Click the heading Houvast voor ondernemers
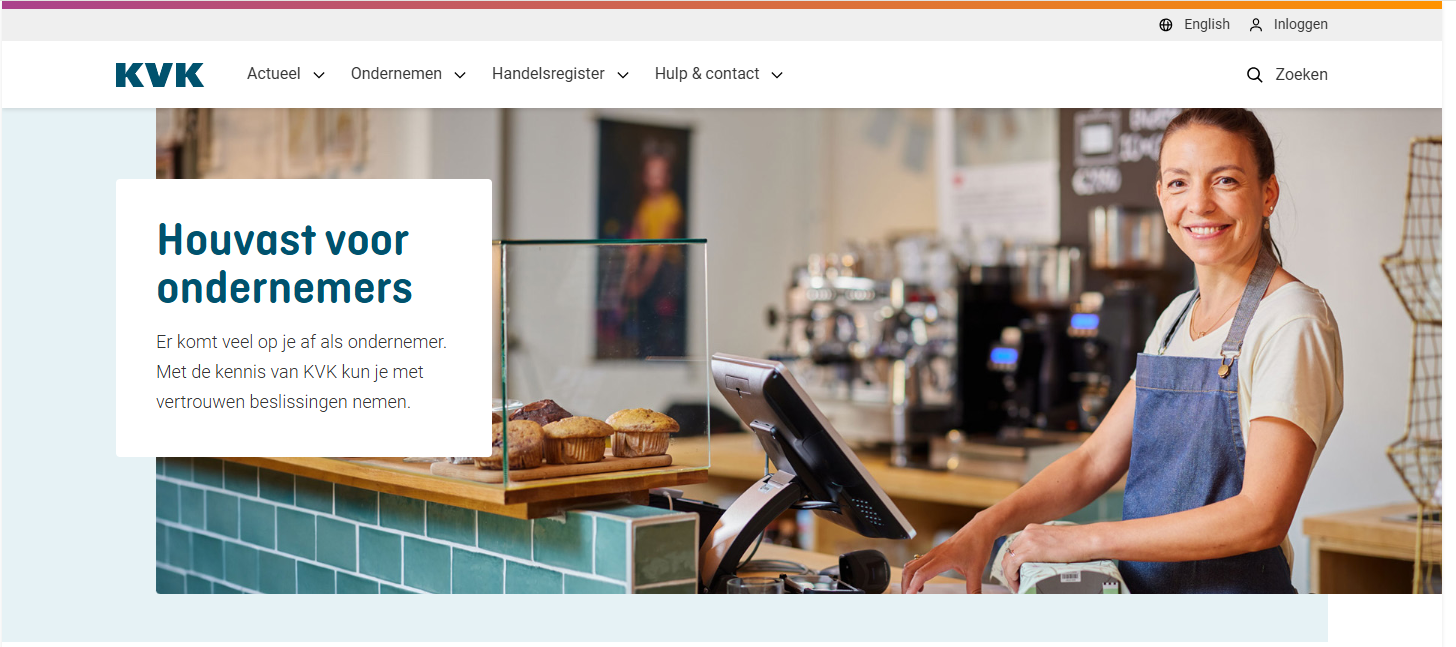 click(285, 264)
